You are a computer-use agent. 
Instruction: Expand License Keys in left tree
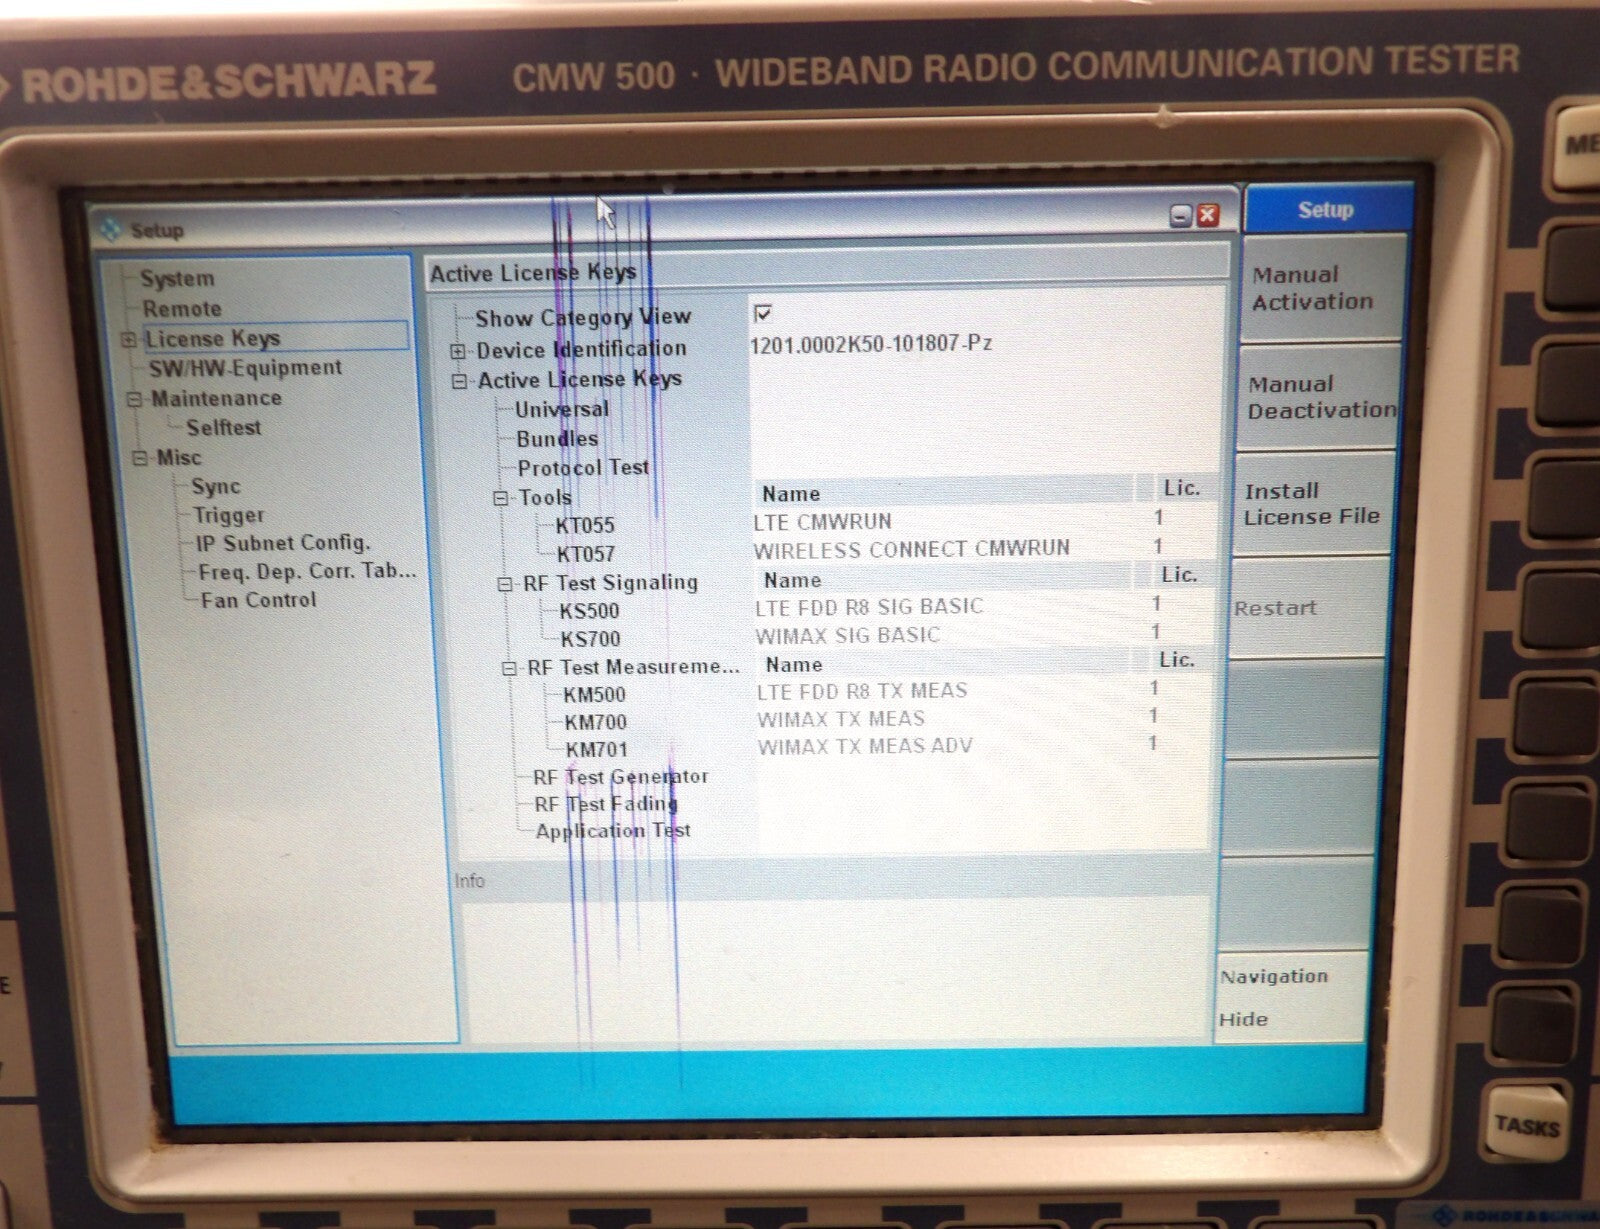(129, 340)
